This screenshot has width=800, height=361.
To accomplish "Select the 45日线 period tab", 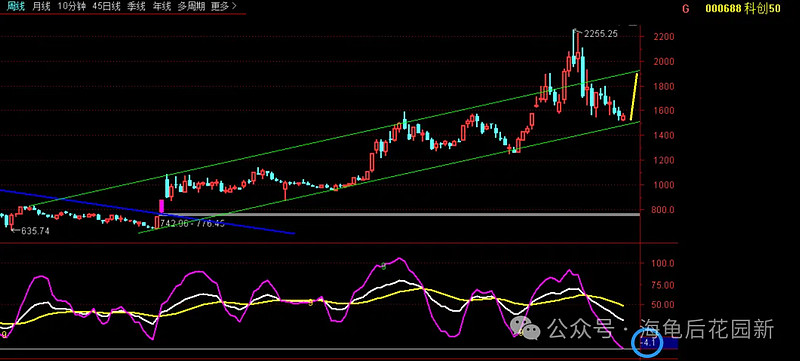I will [107, 6].
